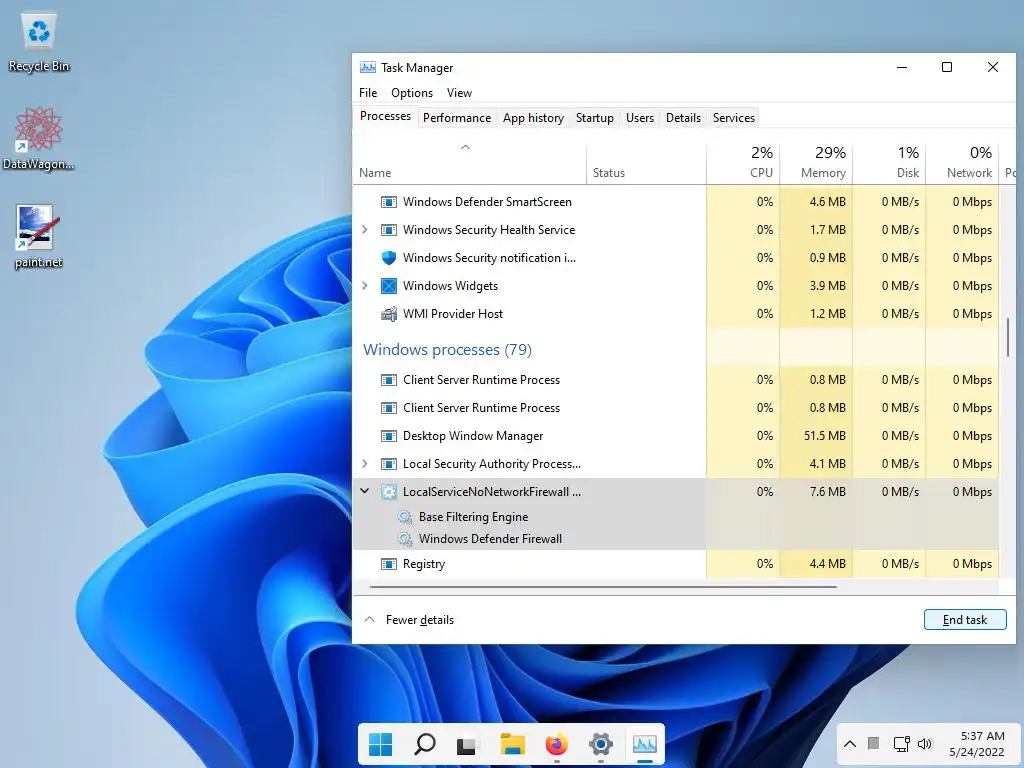This screenshot has height=768, width=1024.
Task: Switch to the Performance tab
Action: click(456, 118)
